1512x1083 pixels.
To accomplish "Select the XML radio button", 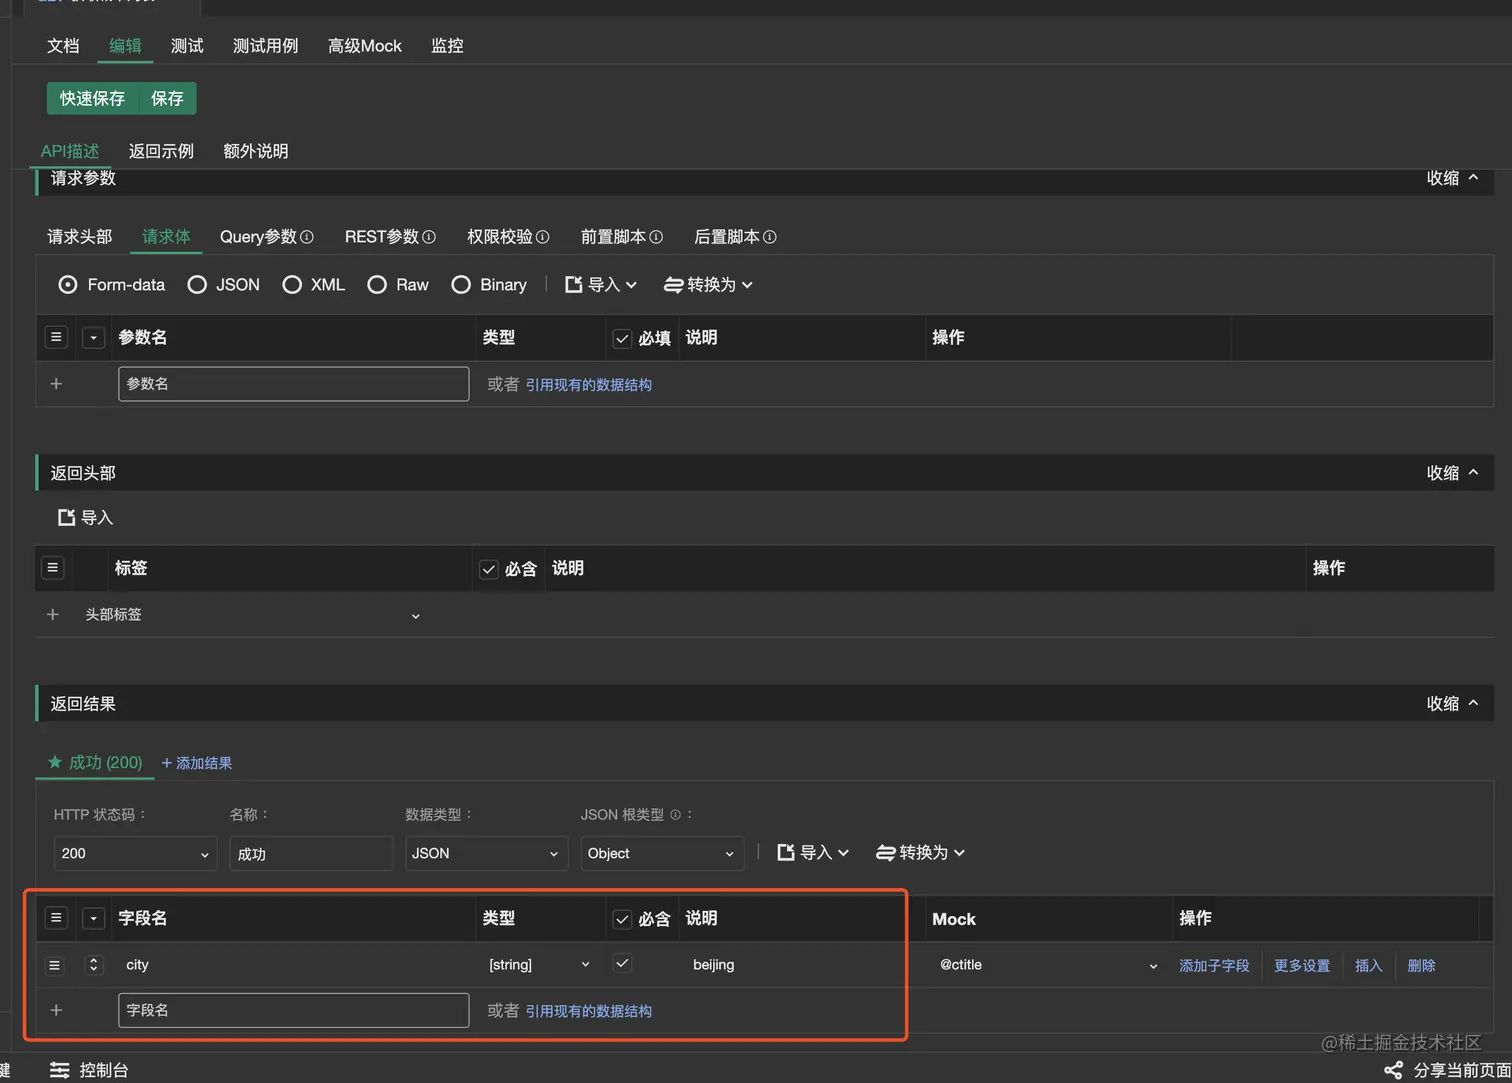I will pos(292,285).
